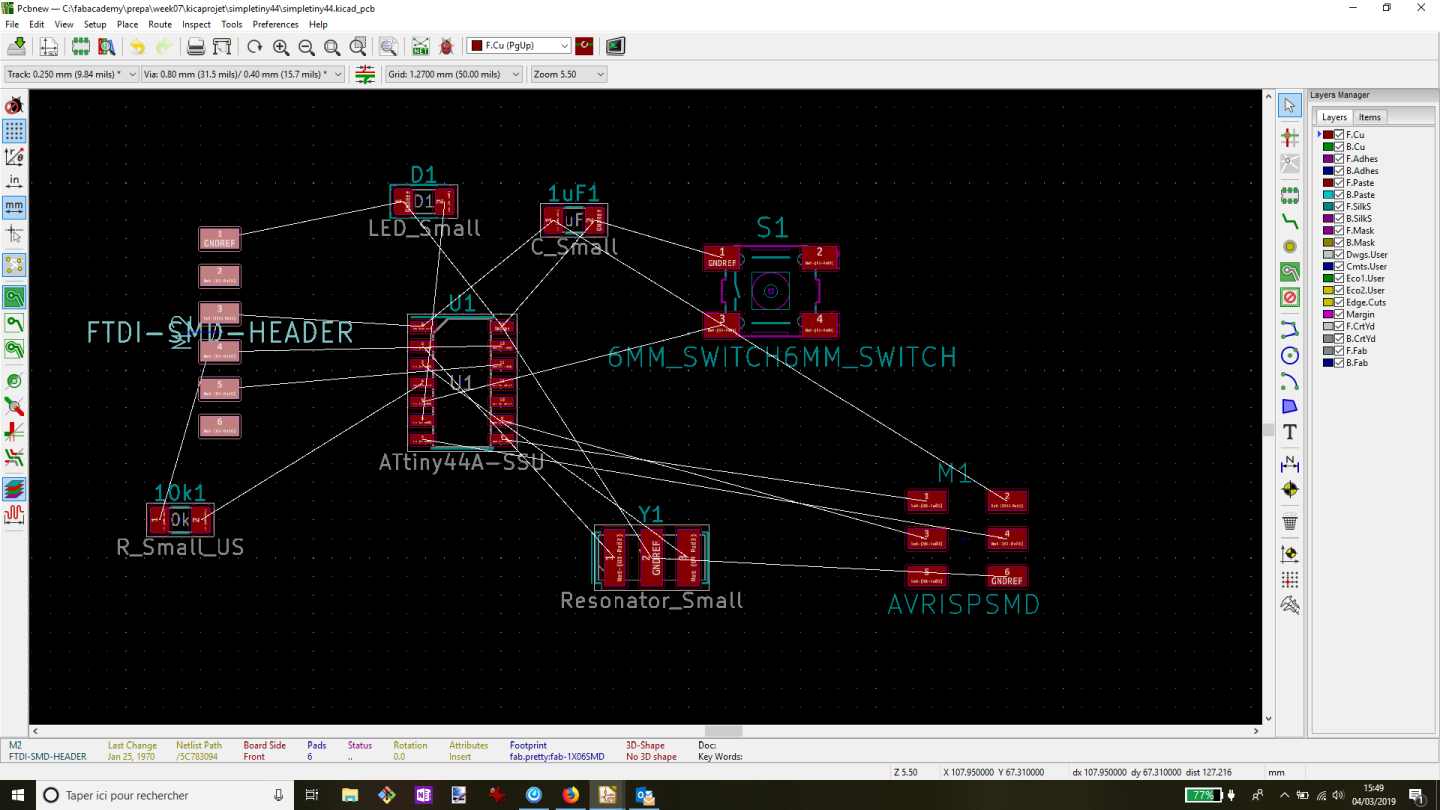Image resolution: width=1440 pixels, height=810 pixels.
Task: Open the Preferences menu
Action: 275,24
